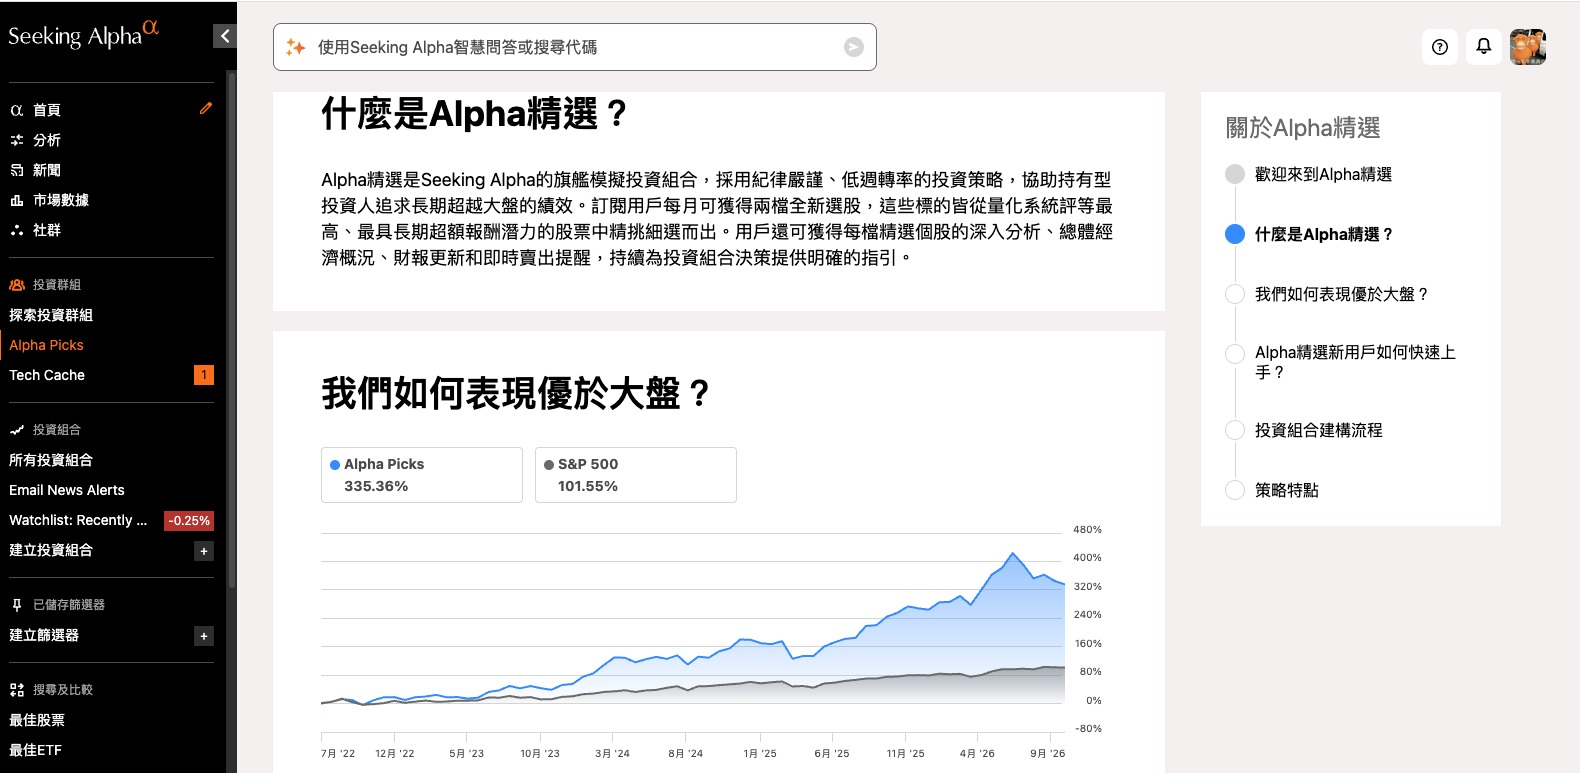Viewport: 1580px width, 773px height.
Task: Open the notifications bell icon
Action: (1484, 47)
